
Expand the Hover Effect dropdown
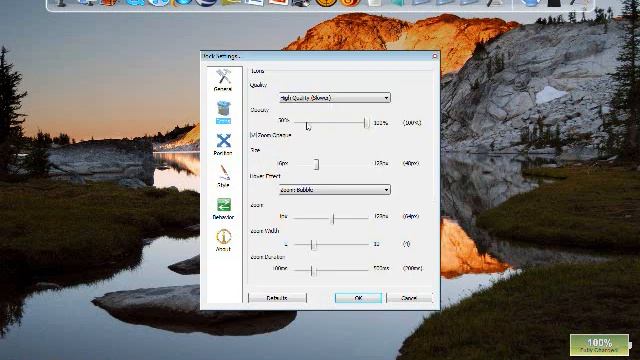click(x=335, y=190)
